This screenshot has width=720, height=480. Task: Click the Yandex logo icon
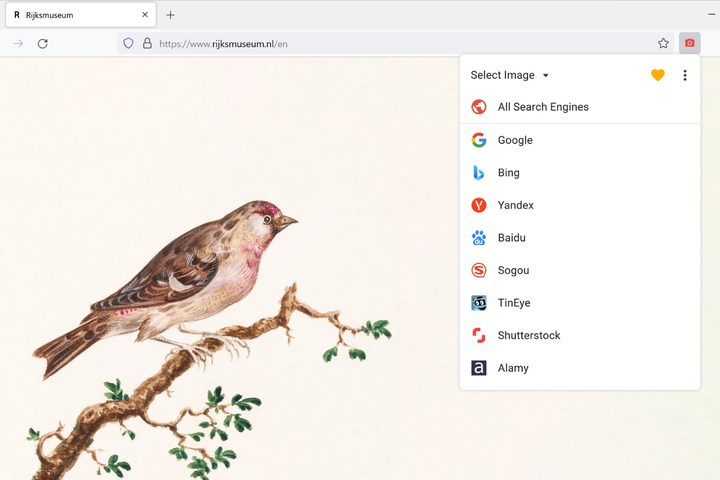coord(478,205)
